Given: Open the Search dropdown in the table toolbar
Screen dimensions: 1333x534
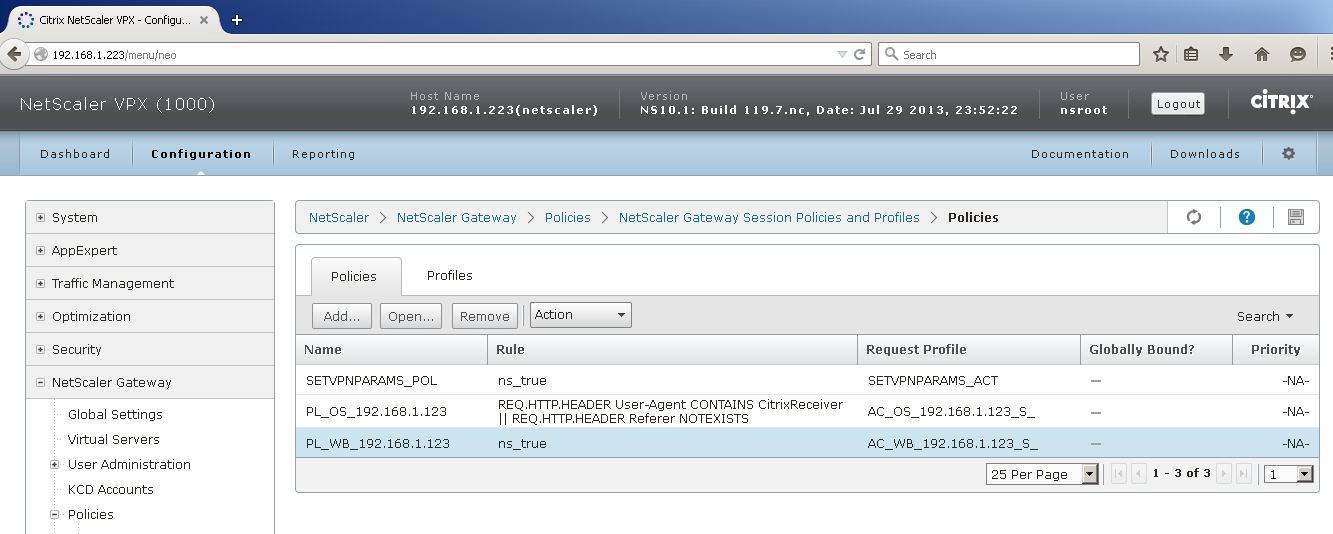Looking at the screenshot, I should 1265,316.
